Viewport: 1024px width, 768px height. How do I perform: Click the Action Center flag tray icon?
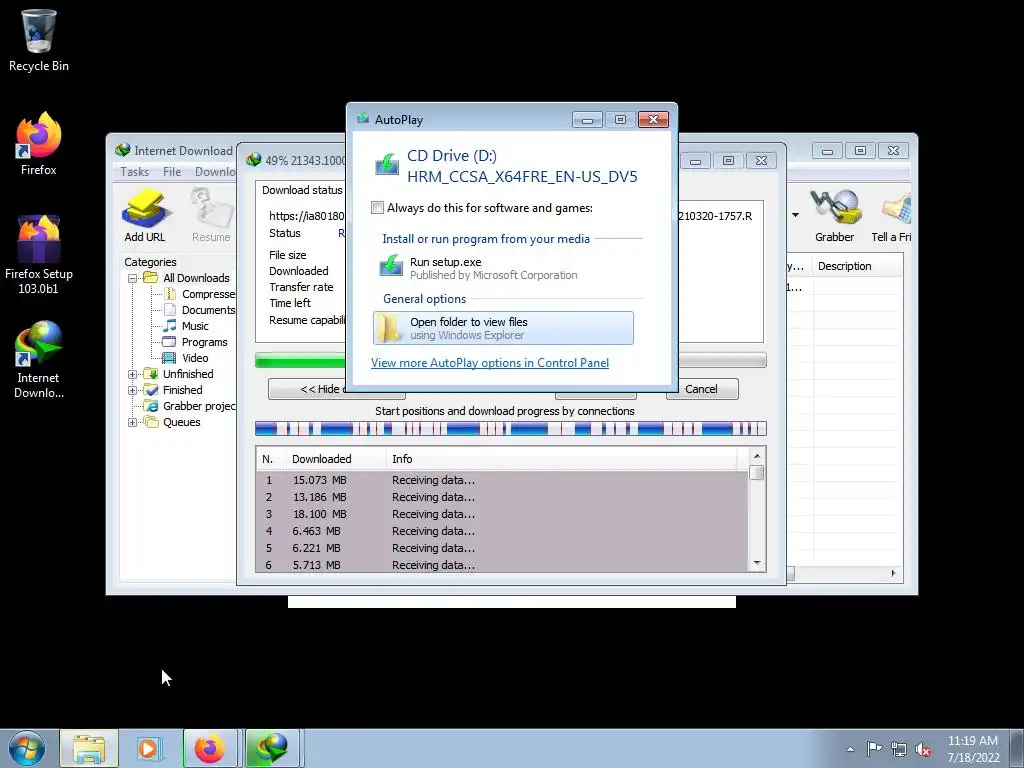click(874, 748)
